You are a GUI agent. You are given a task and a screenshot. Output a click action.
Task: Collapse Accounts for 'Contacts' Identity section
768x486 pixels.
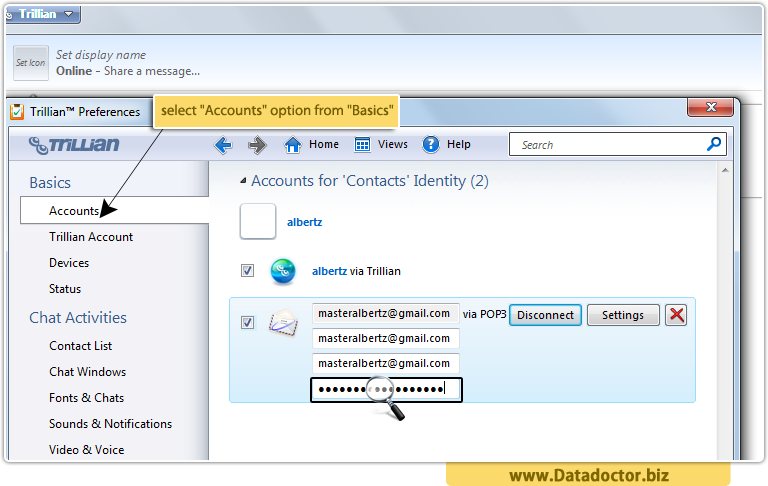243,181
